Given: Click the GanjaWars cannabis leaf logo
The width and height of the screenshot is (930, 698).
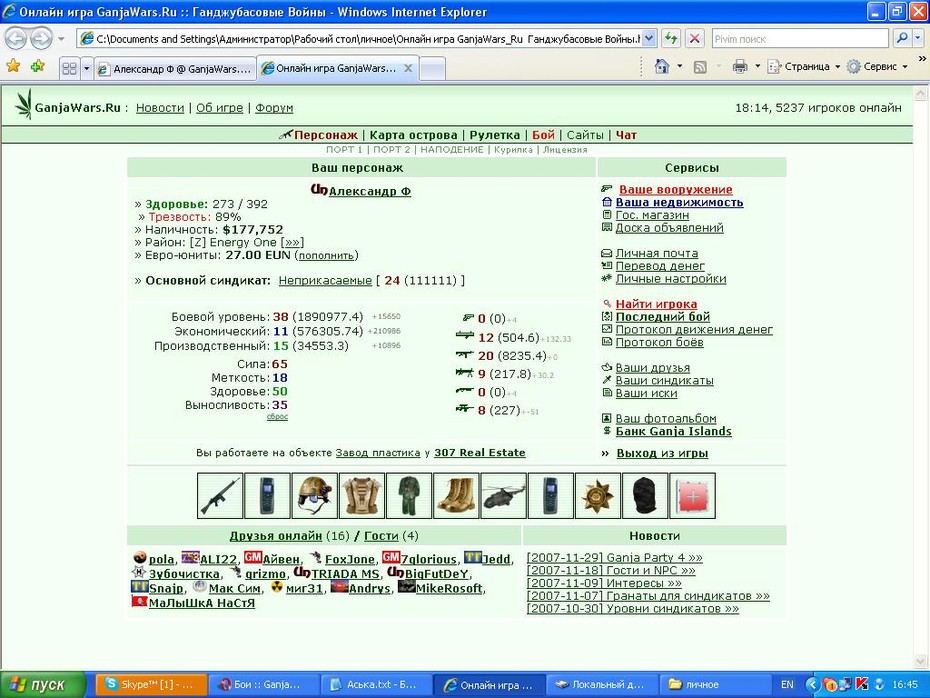Looking at the screenshot, I should tap(24, 104).
